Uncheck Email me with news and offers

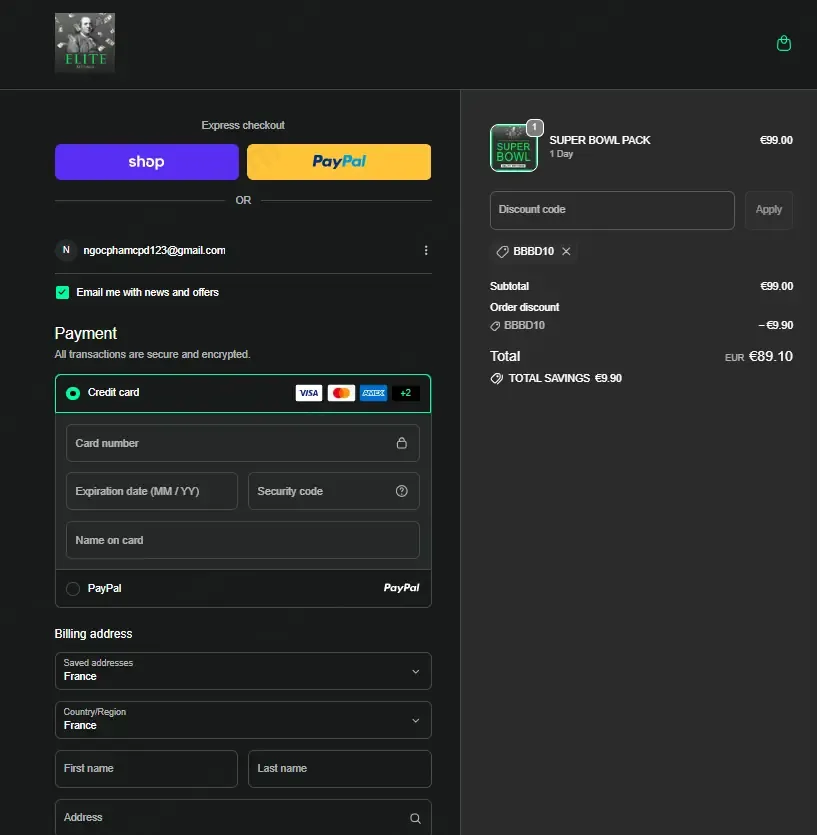(x=62, y=292)
